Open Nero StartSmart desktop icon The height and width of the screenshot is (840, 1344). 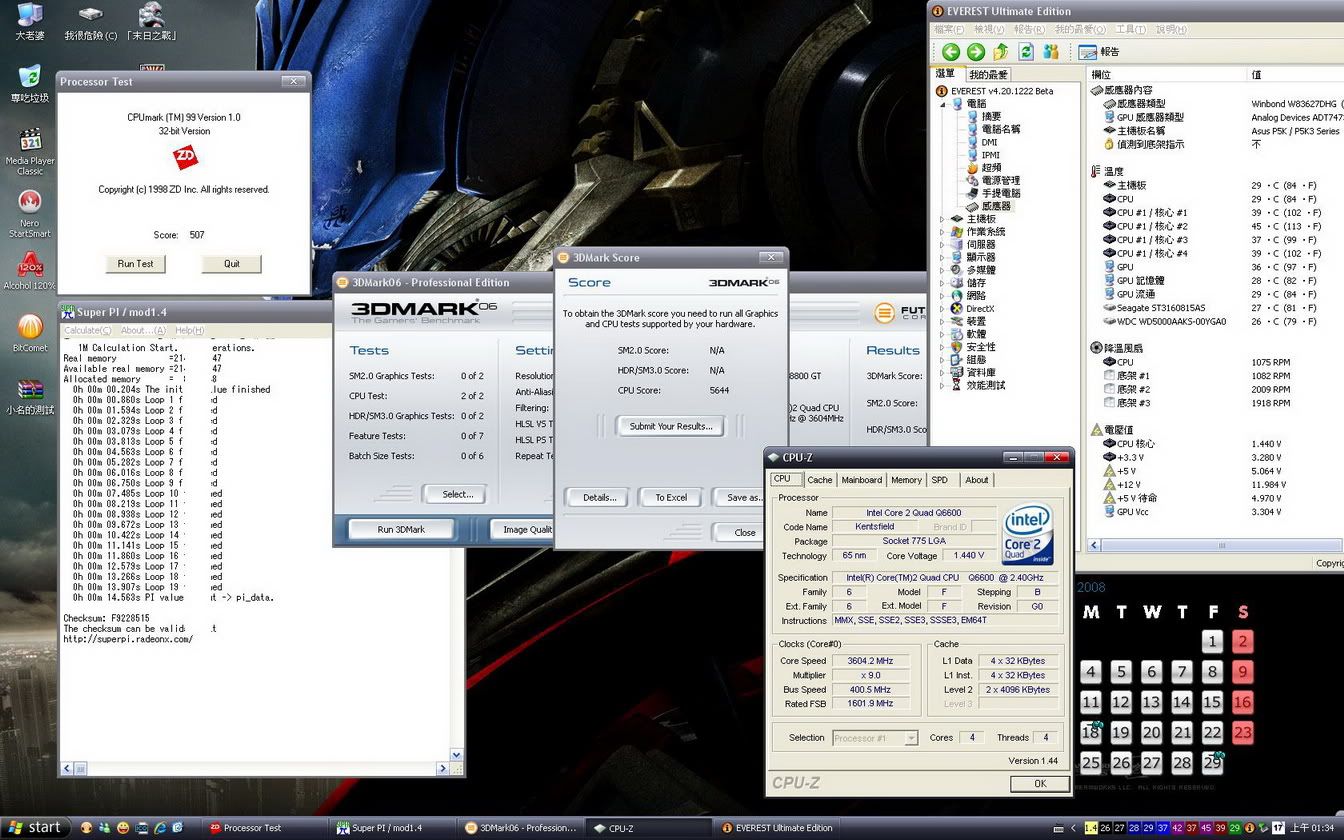pos(30,214)
